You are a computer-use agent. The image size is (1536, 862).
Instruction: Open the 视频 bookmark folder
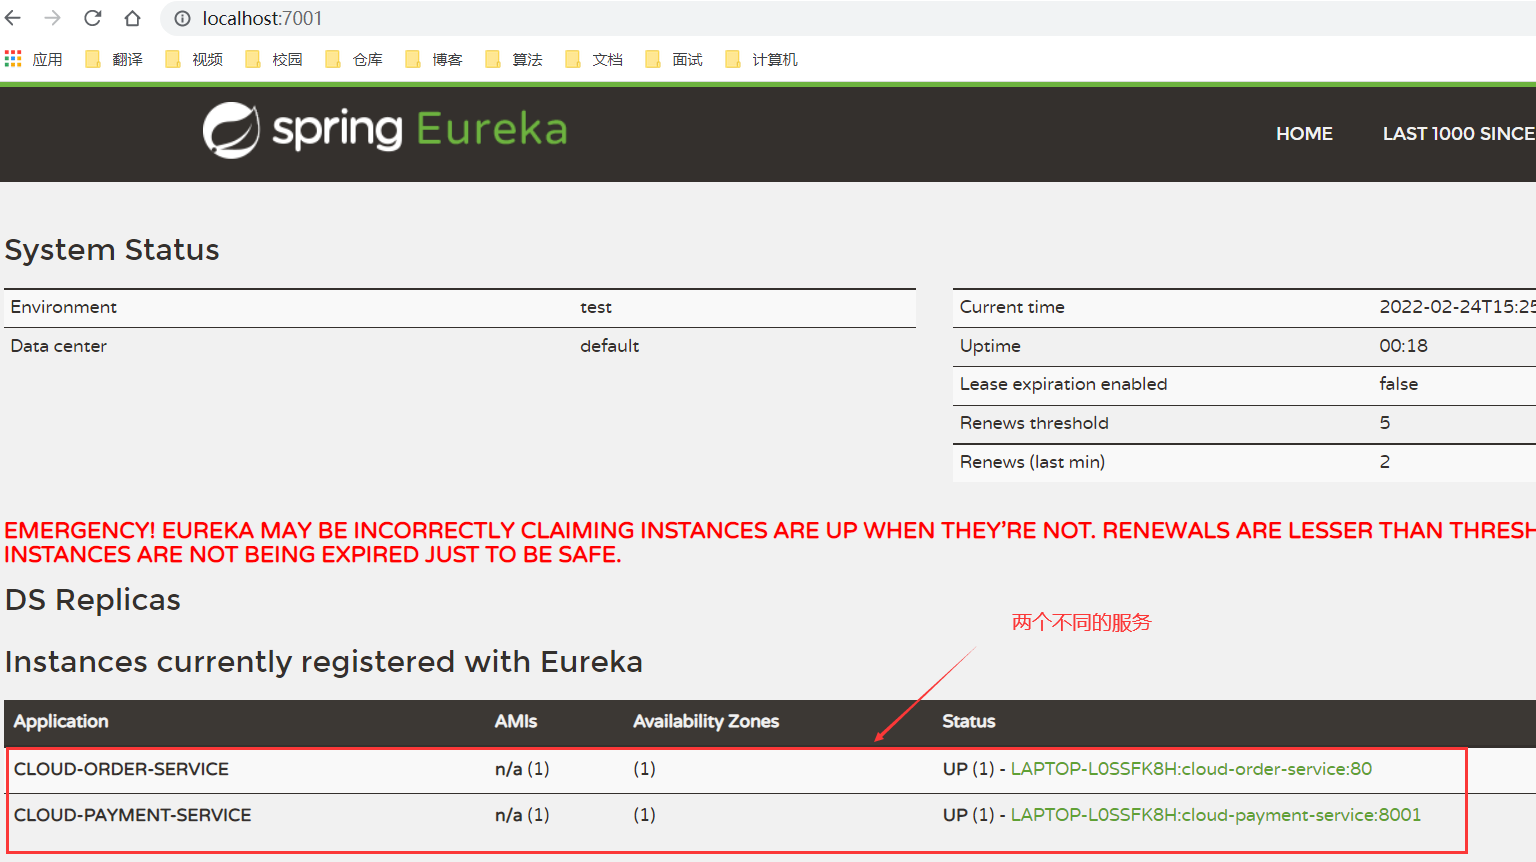[193, 59]
